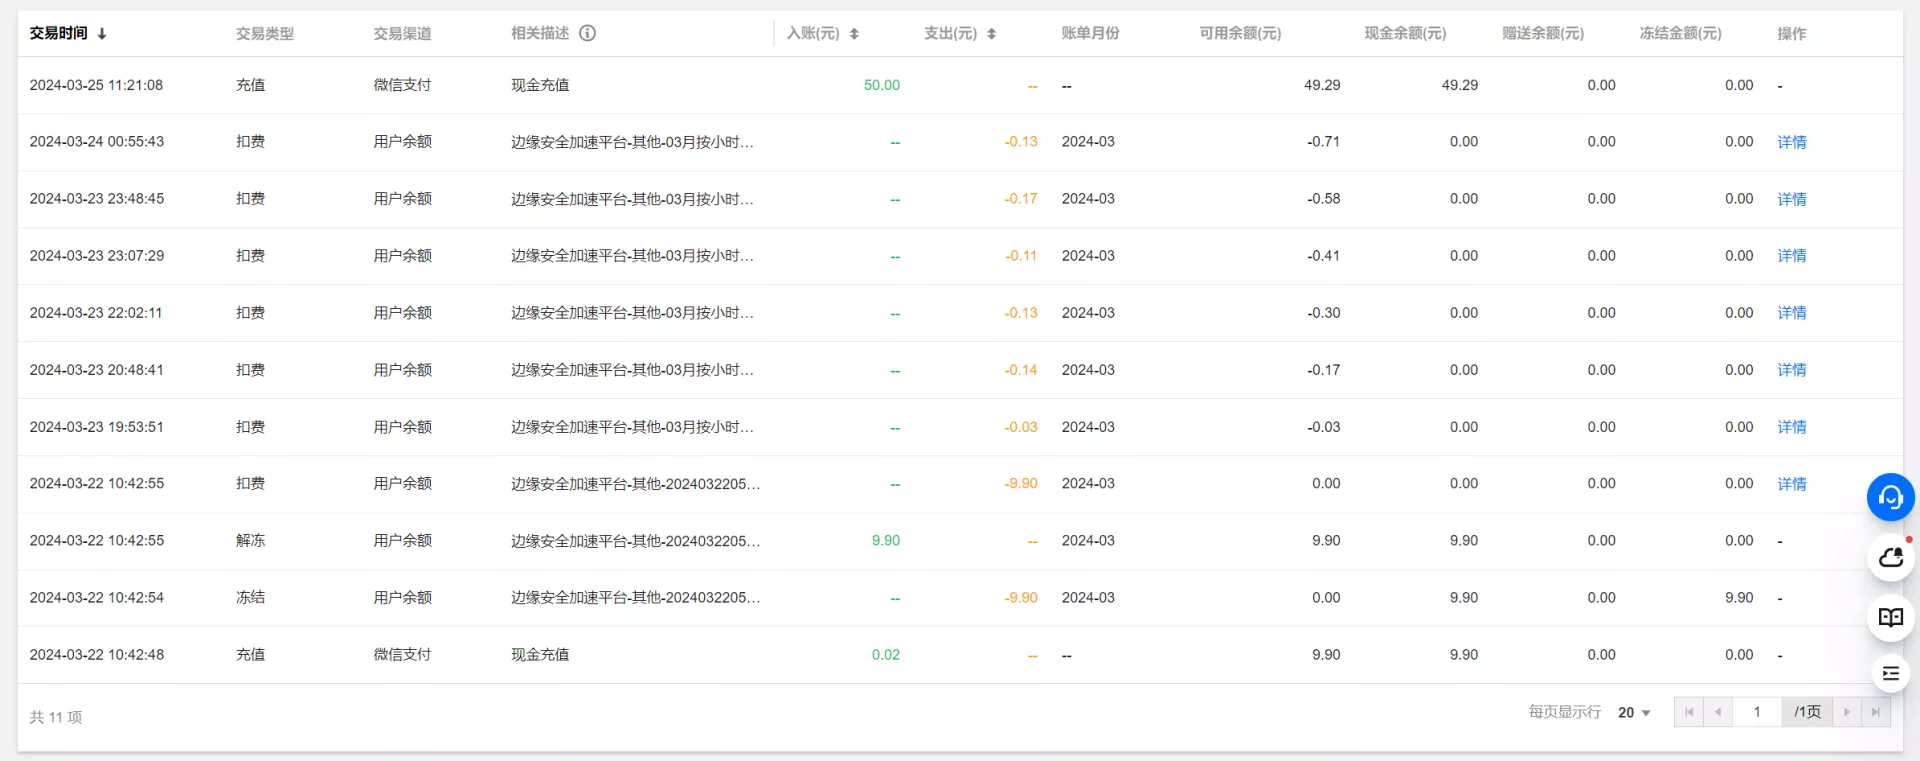The height and width of the screenshot is (761, 1920).
Task: Click the 交易时间 column header
Action: coord(58,33)
